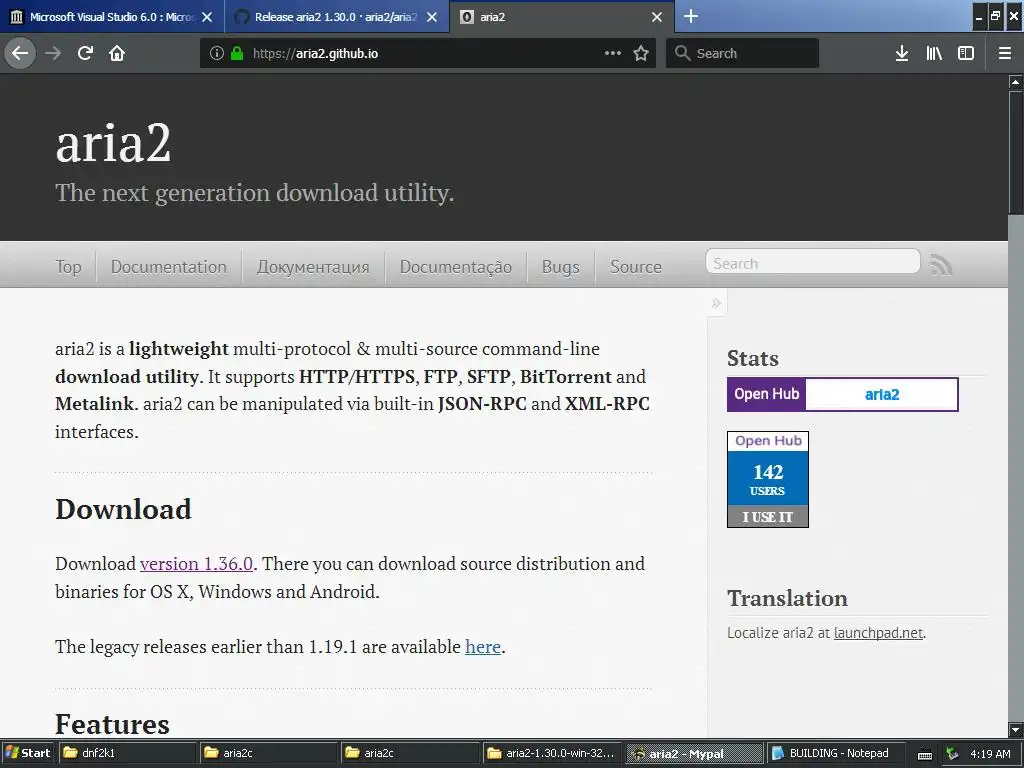Click the forward navigation arrow
Screen dimensions: 1024x768
tap(53, 53)
